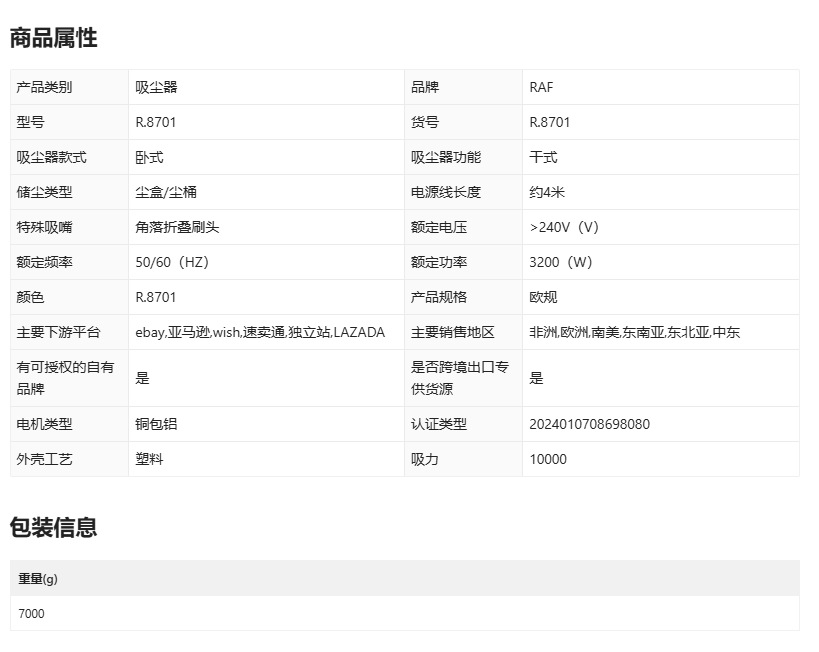Select the brand value RAF

coord(541,87)
